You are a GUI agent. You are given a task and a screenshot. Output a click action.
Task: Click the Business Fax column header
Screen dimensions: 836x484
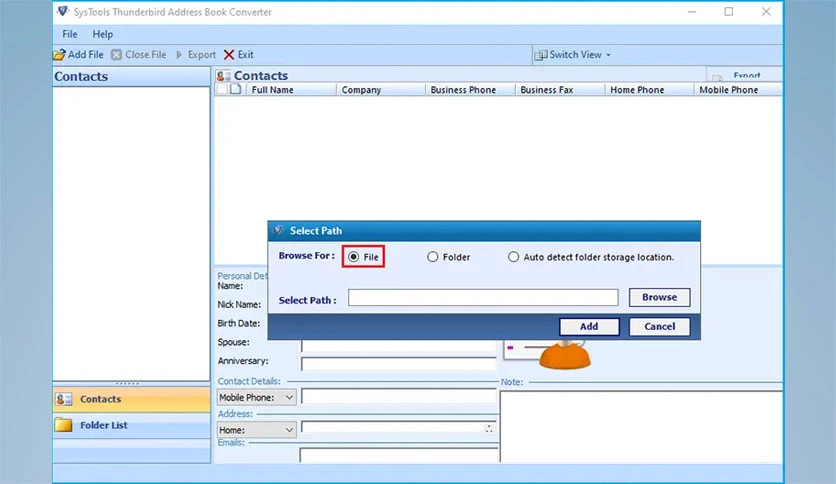(x=560, y=90)
